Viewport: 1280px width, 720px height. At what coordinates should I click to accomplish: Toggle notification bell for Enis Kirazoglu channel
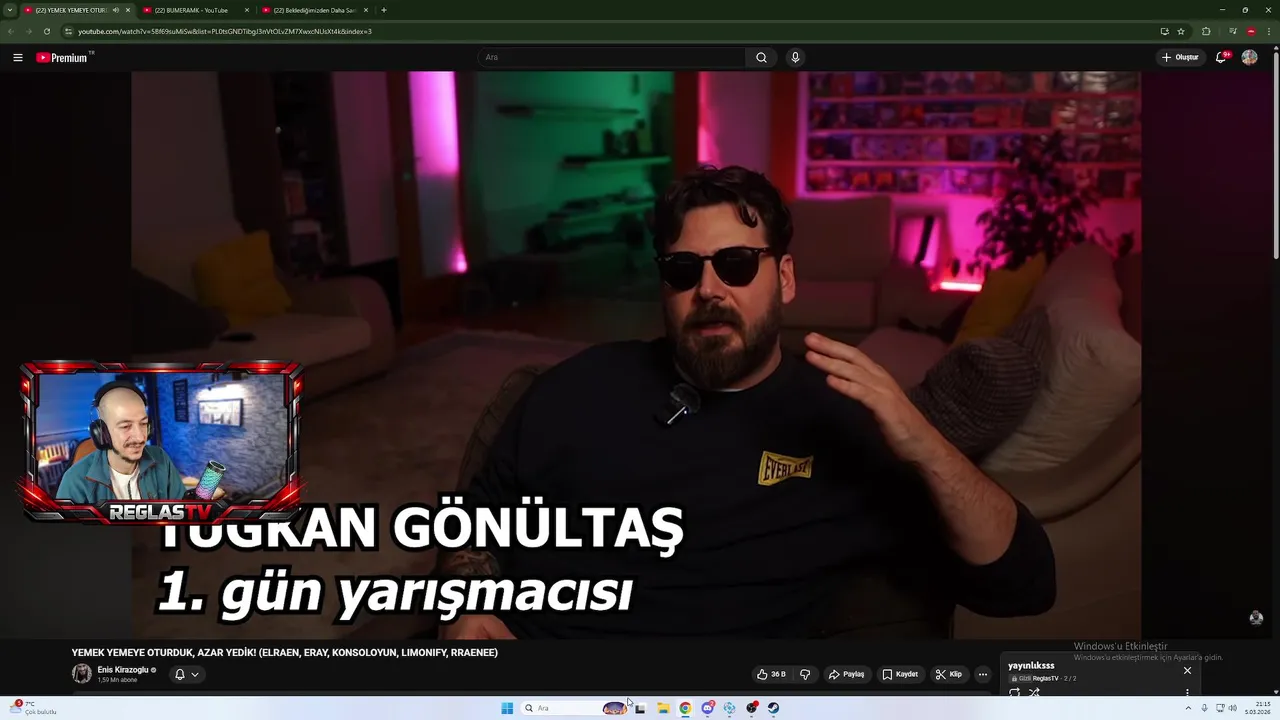click(186, 674)
